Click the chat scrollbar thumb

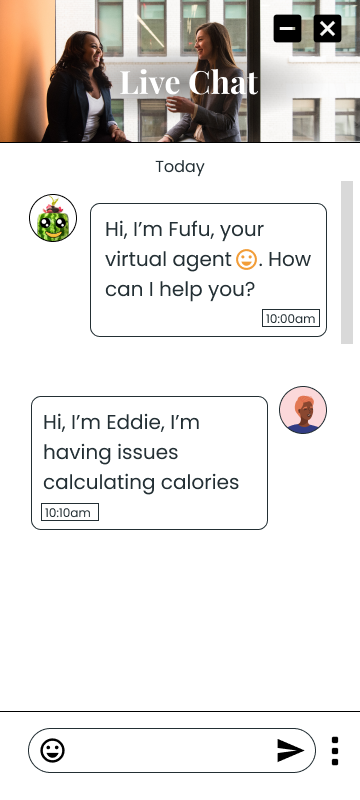pyautogui.click(x=347, y=262)
